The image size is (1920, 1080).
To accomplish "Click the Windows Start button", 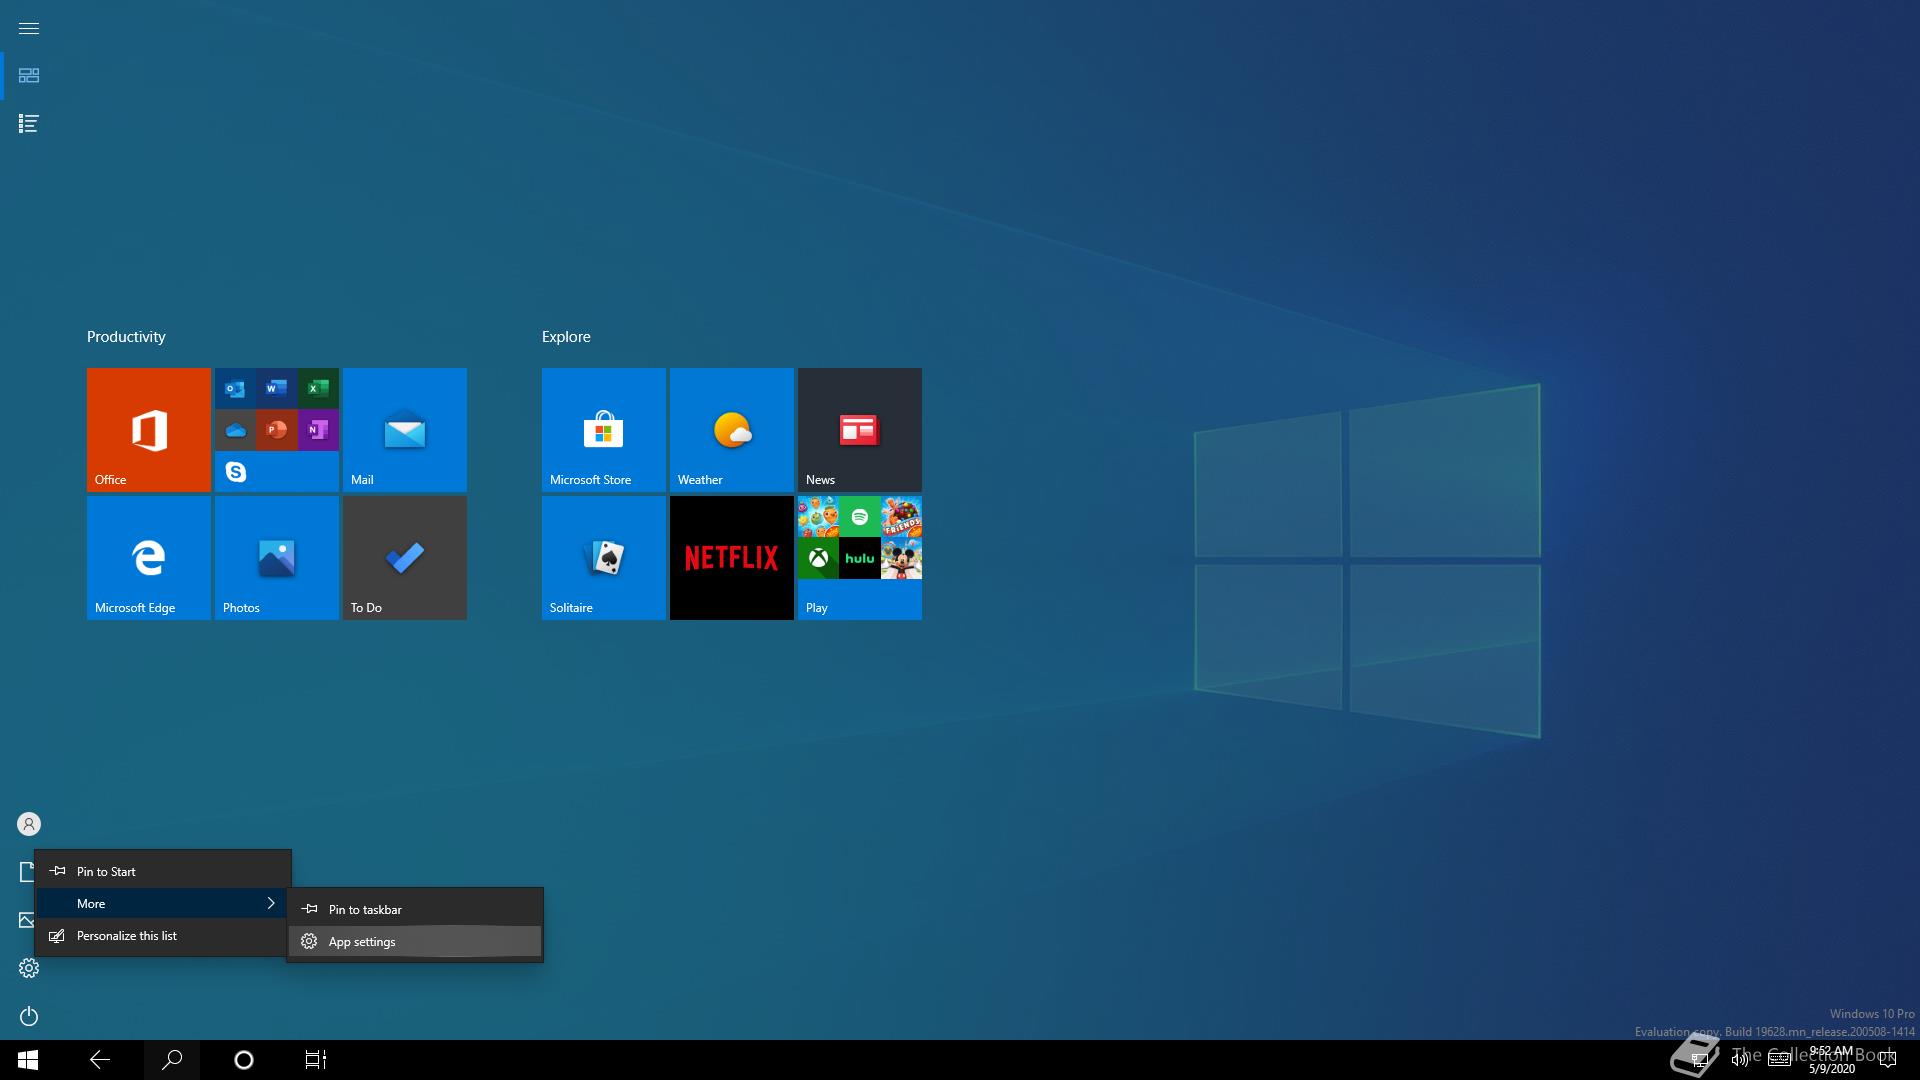I will 28,1060.
